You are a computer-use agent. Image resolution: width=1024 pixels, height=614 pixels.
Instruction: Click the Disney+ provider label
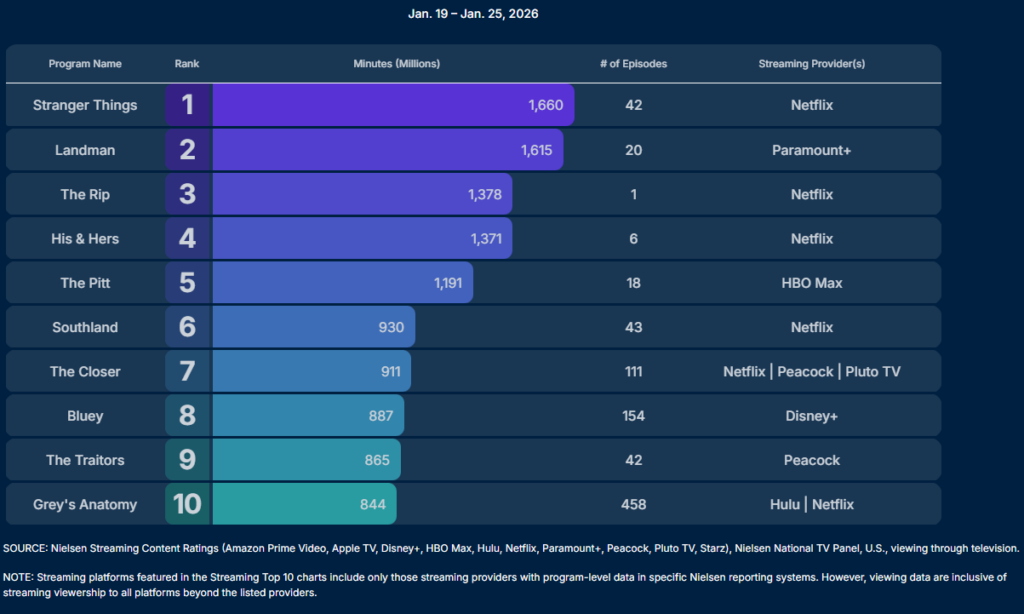point(811,416)
